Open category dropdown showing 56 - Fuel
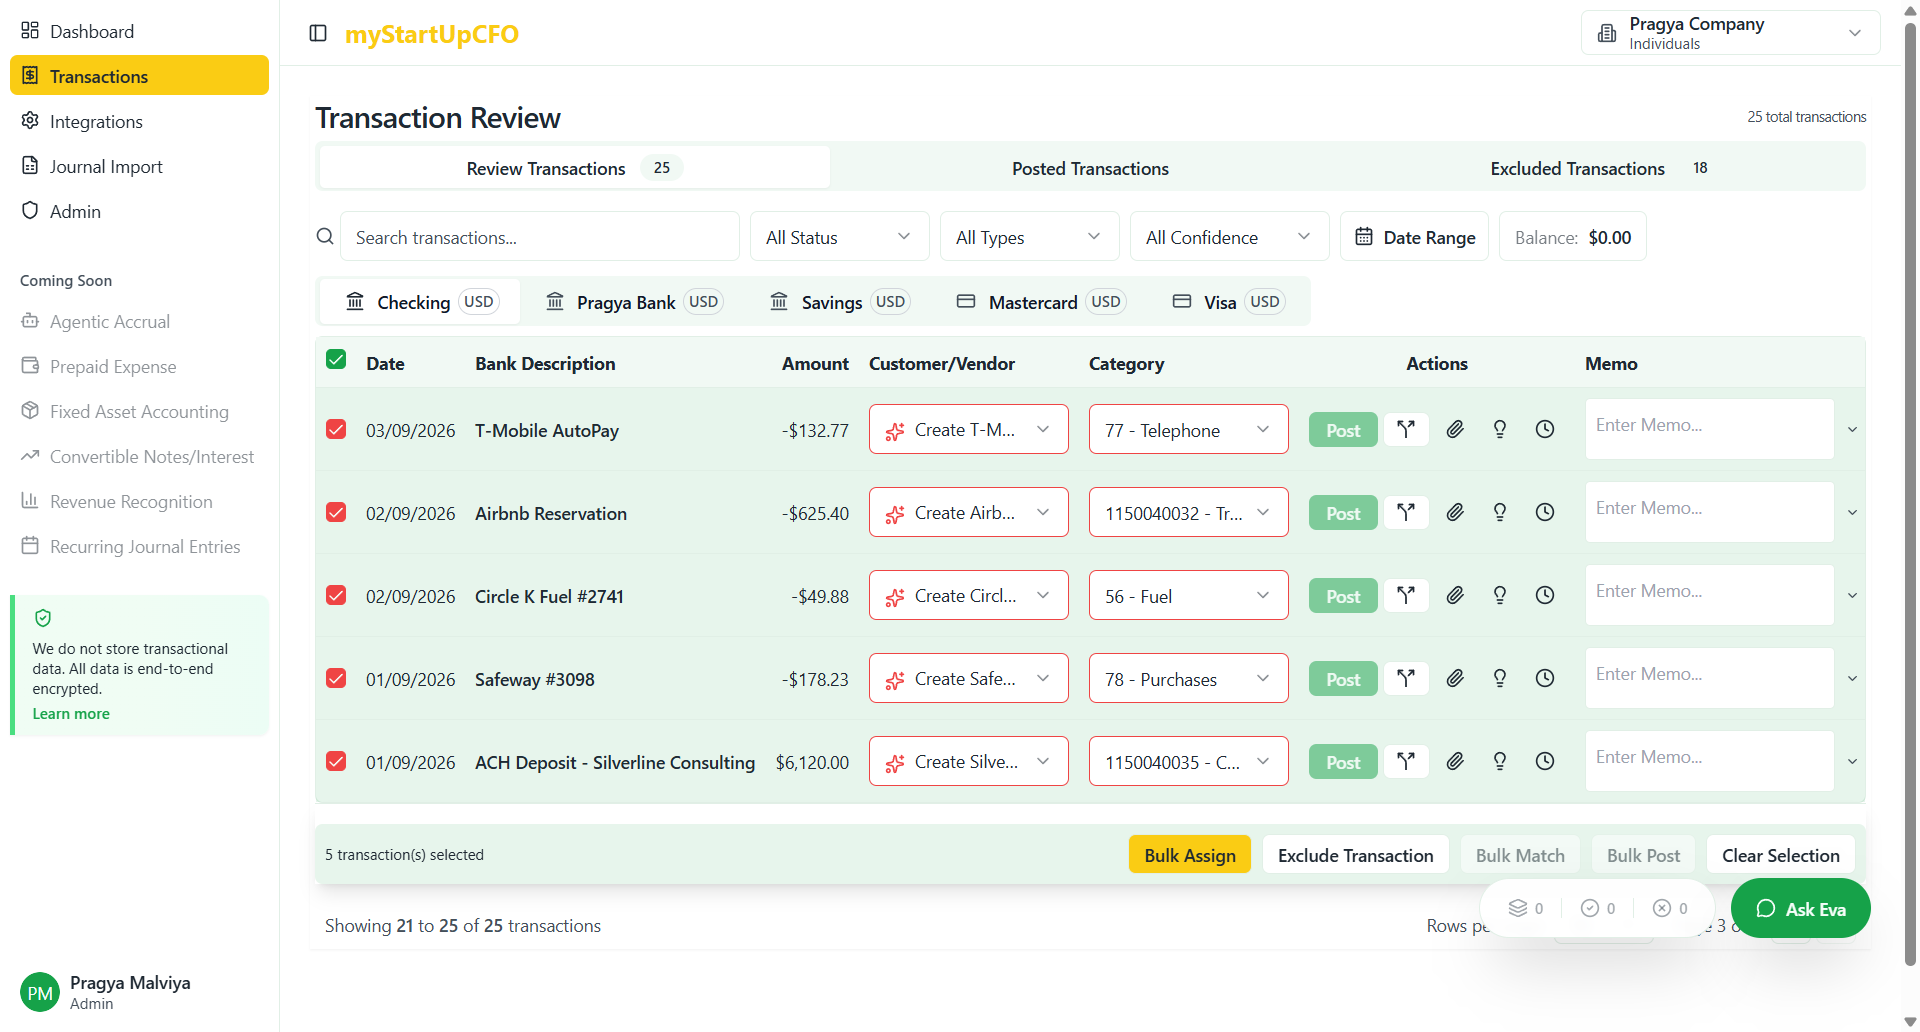Image resolution: width=1920 pixels, height=1032 pixels. pyautogui.click(x=1187, y=596)
